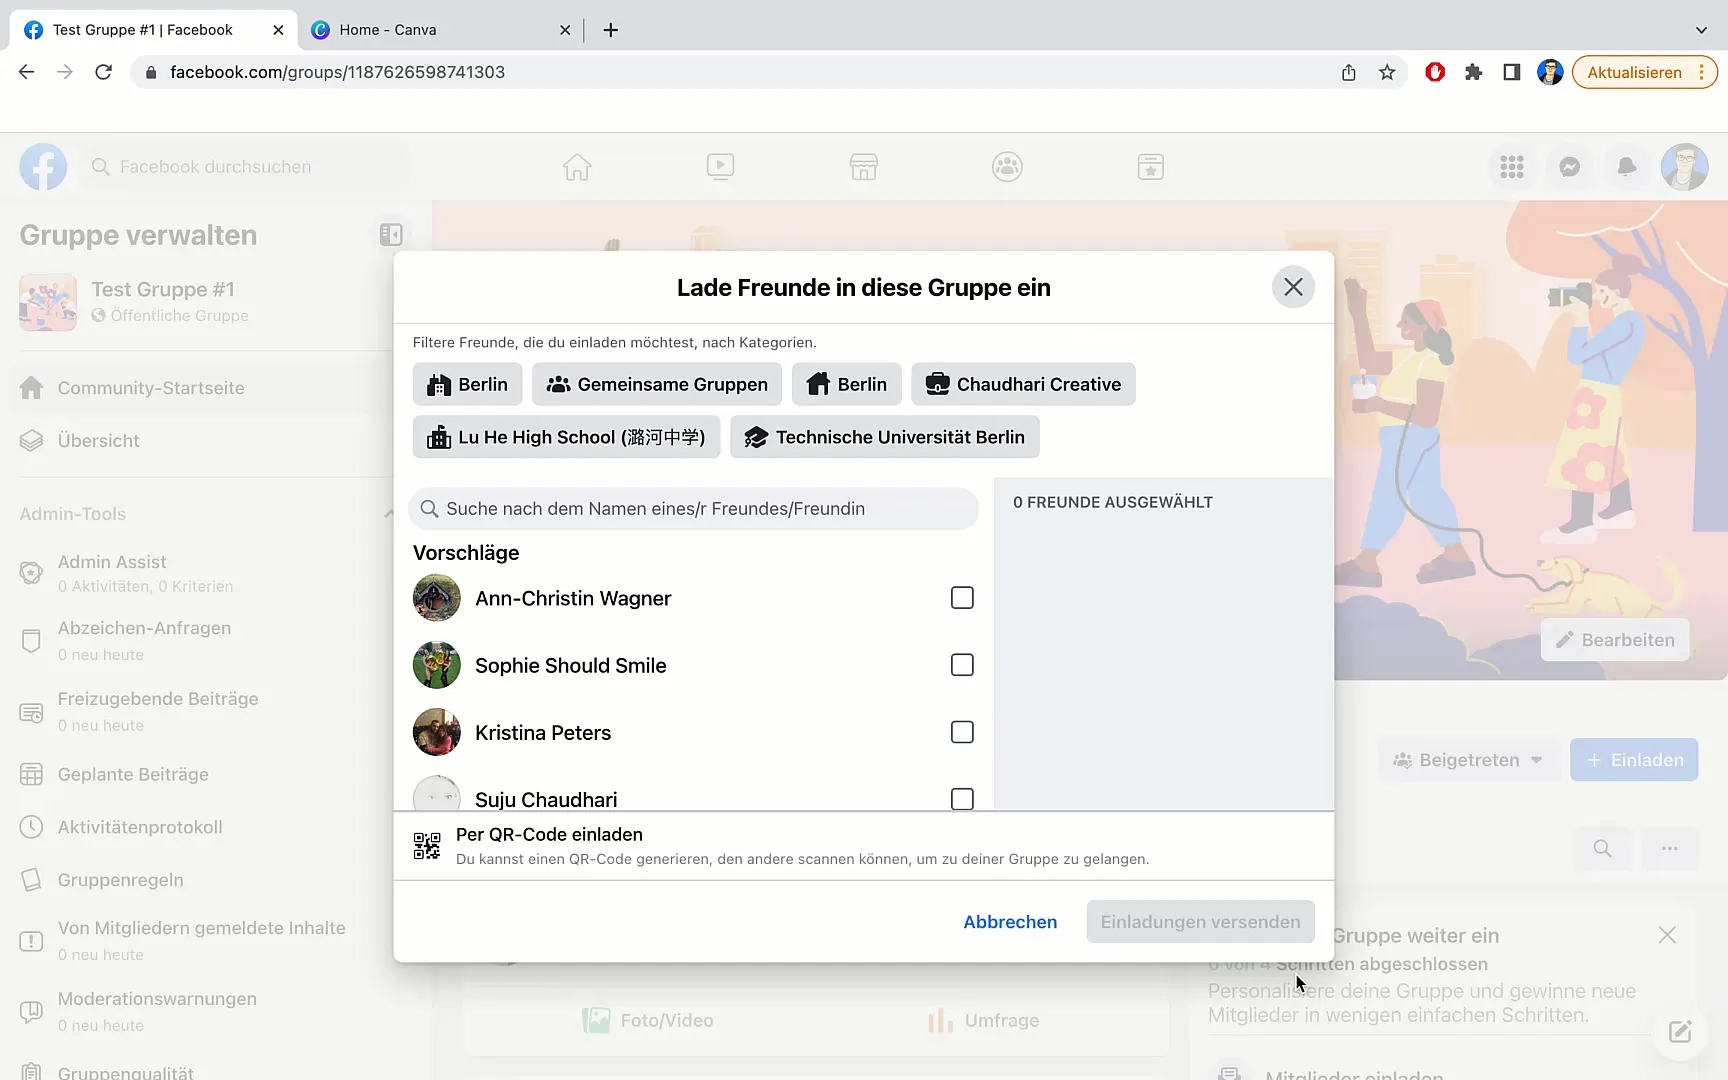The image size is (1728, 1080).
Task: Filter by Technische Universität Berlin
Action: point(885,437)
